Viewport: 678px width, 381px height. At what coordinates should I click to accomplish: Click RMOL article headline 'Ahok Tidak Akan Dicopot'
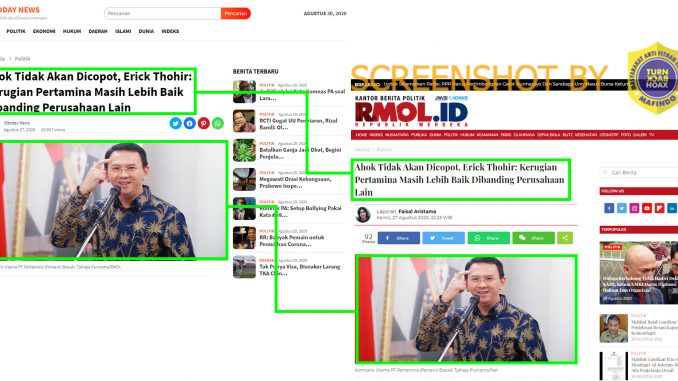point(460,179)
